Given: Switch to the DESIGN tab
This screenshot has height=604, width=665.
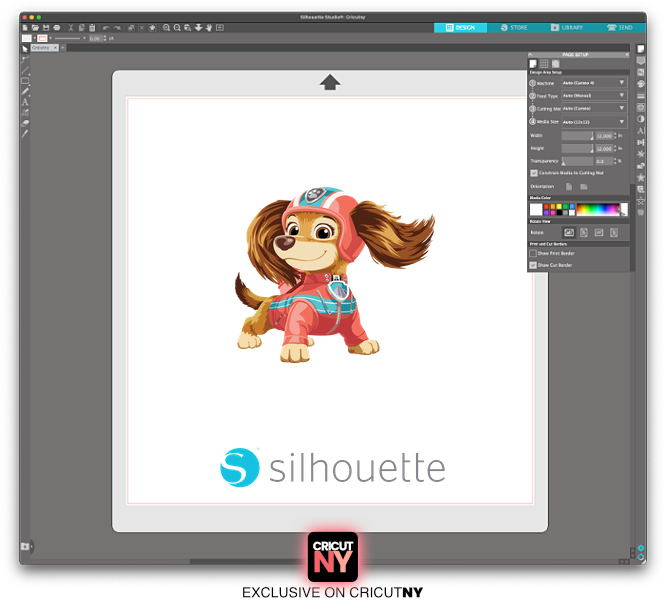Looking at the screenshot, I should click(460, 28).
